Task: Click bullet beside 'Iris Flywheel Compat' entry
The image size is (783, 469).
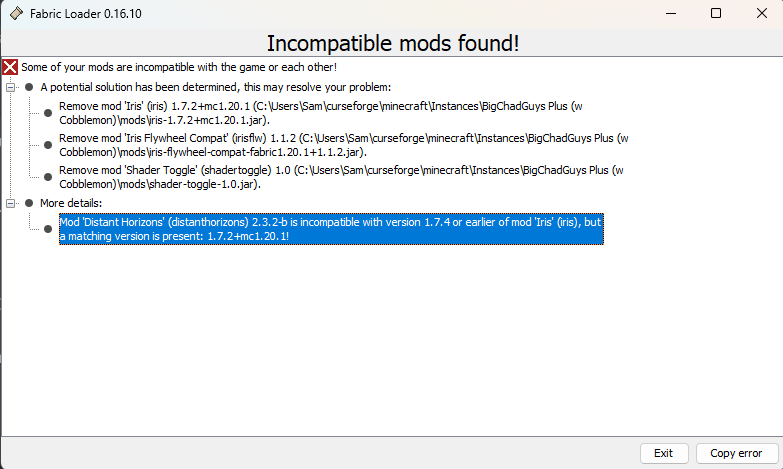Action: [47, 145]
